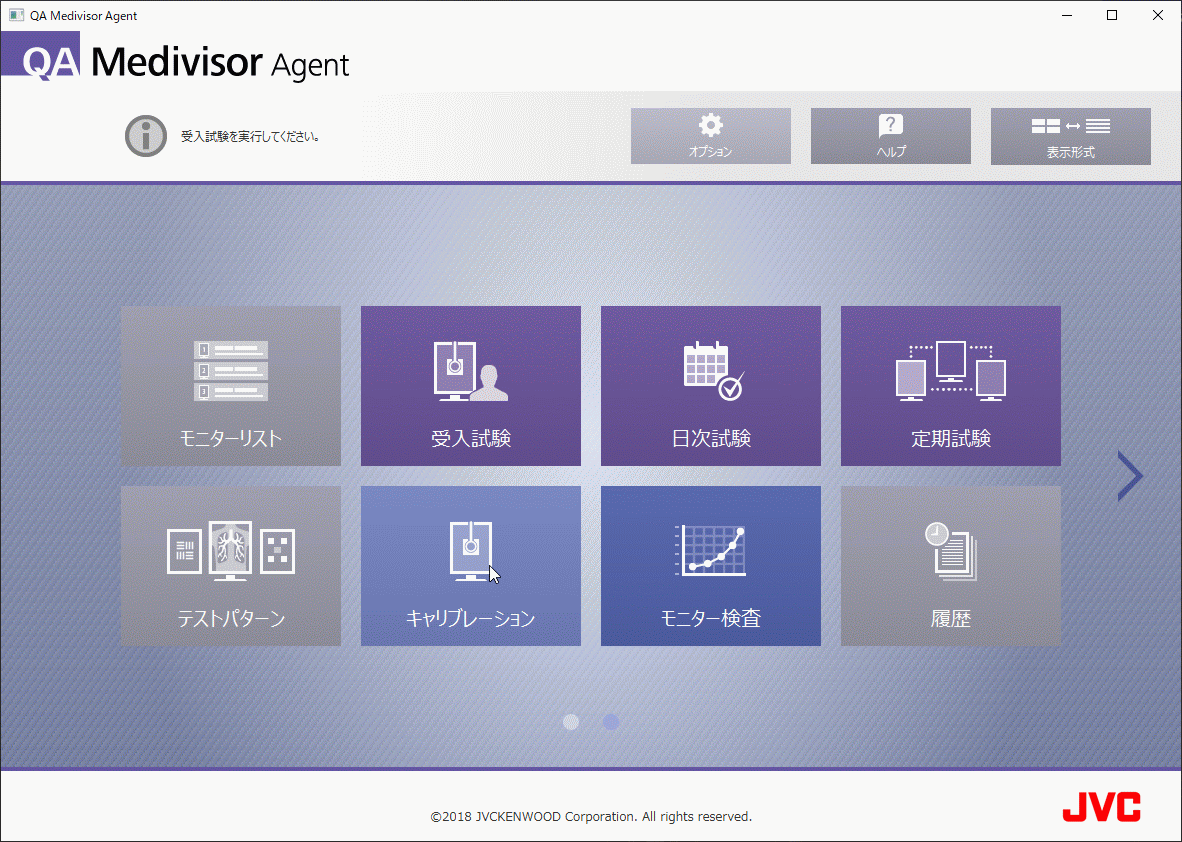The width and height of the screenshot is (1182, 842).
Task: Maximize the QA Medivisor Agent window
Action: (x=1112, y=15)
